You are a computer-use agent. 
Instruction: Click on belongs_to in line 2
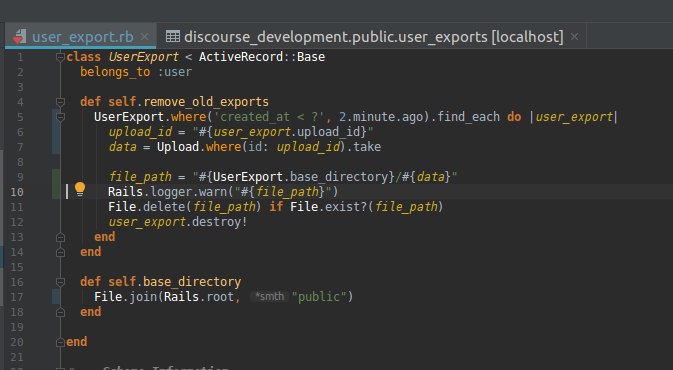tap(115, 72)
